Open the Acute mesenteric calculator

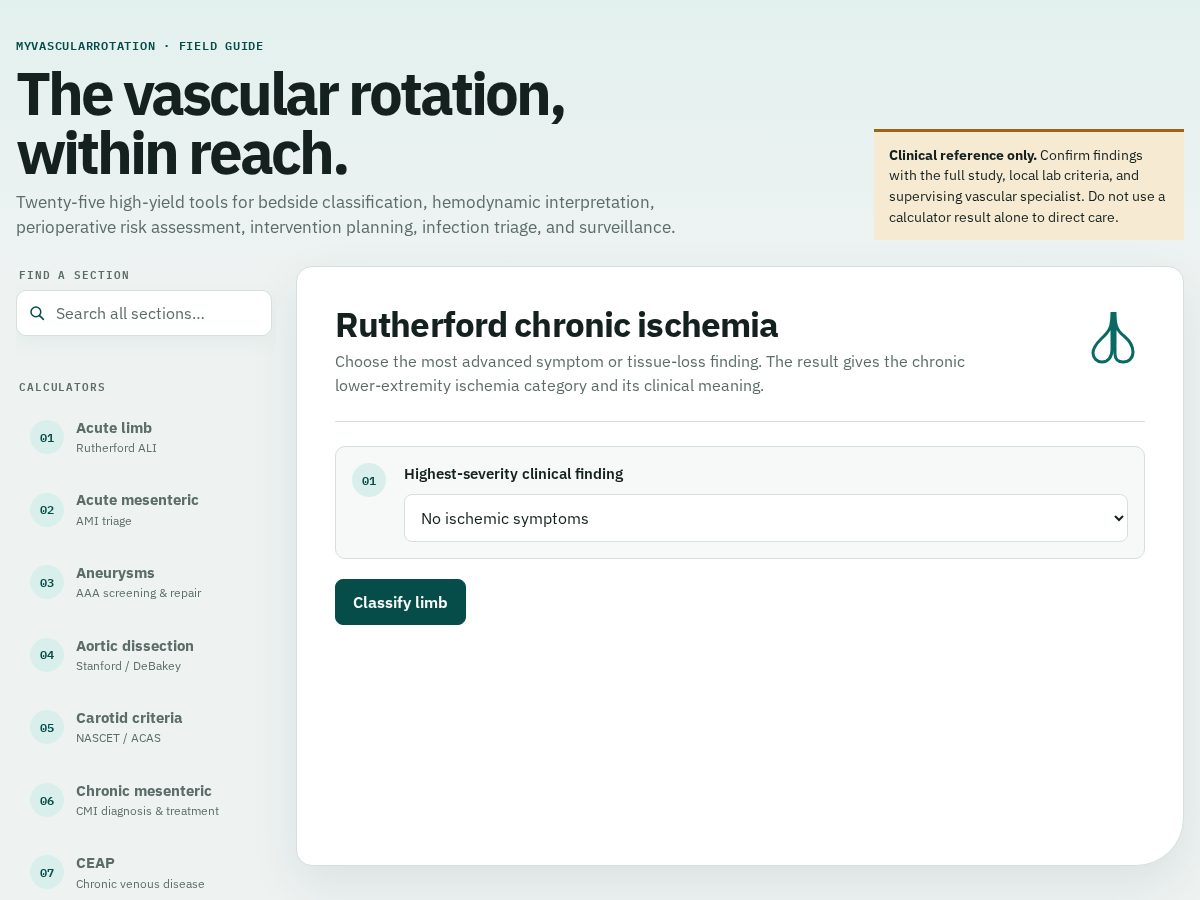144,510
